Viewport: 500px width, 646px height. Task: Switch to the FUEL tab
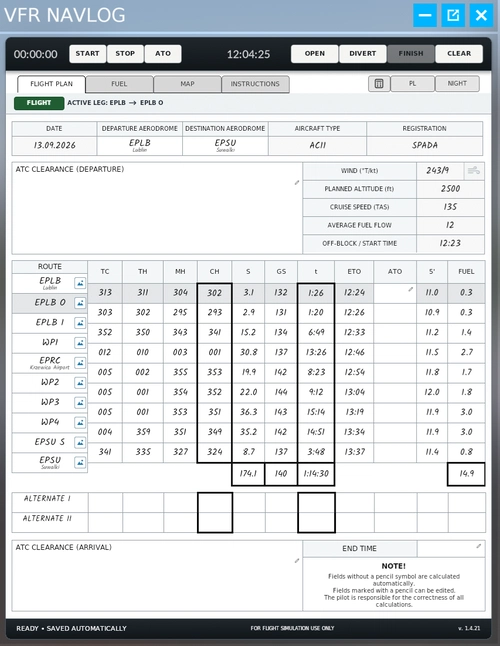(119, 84)
